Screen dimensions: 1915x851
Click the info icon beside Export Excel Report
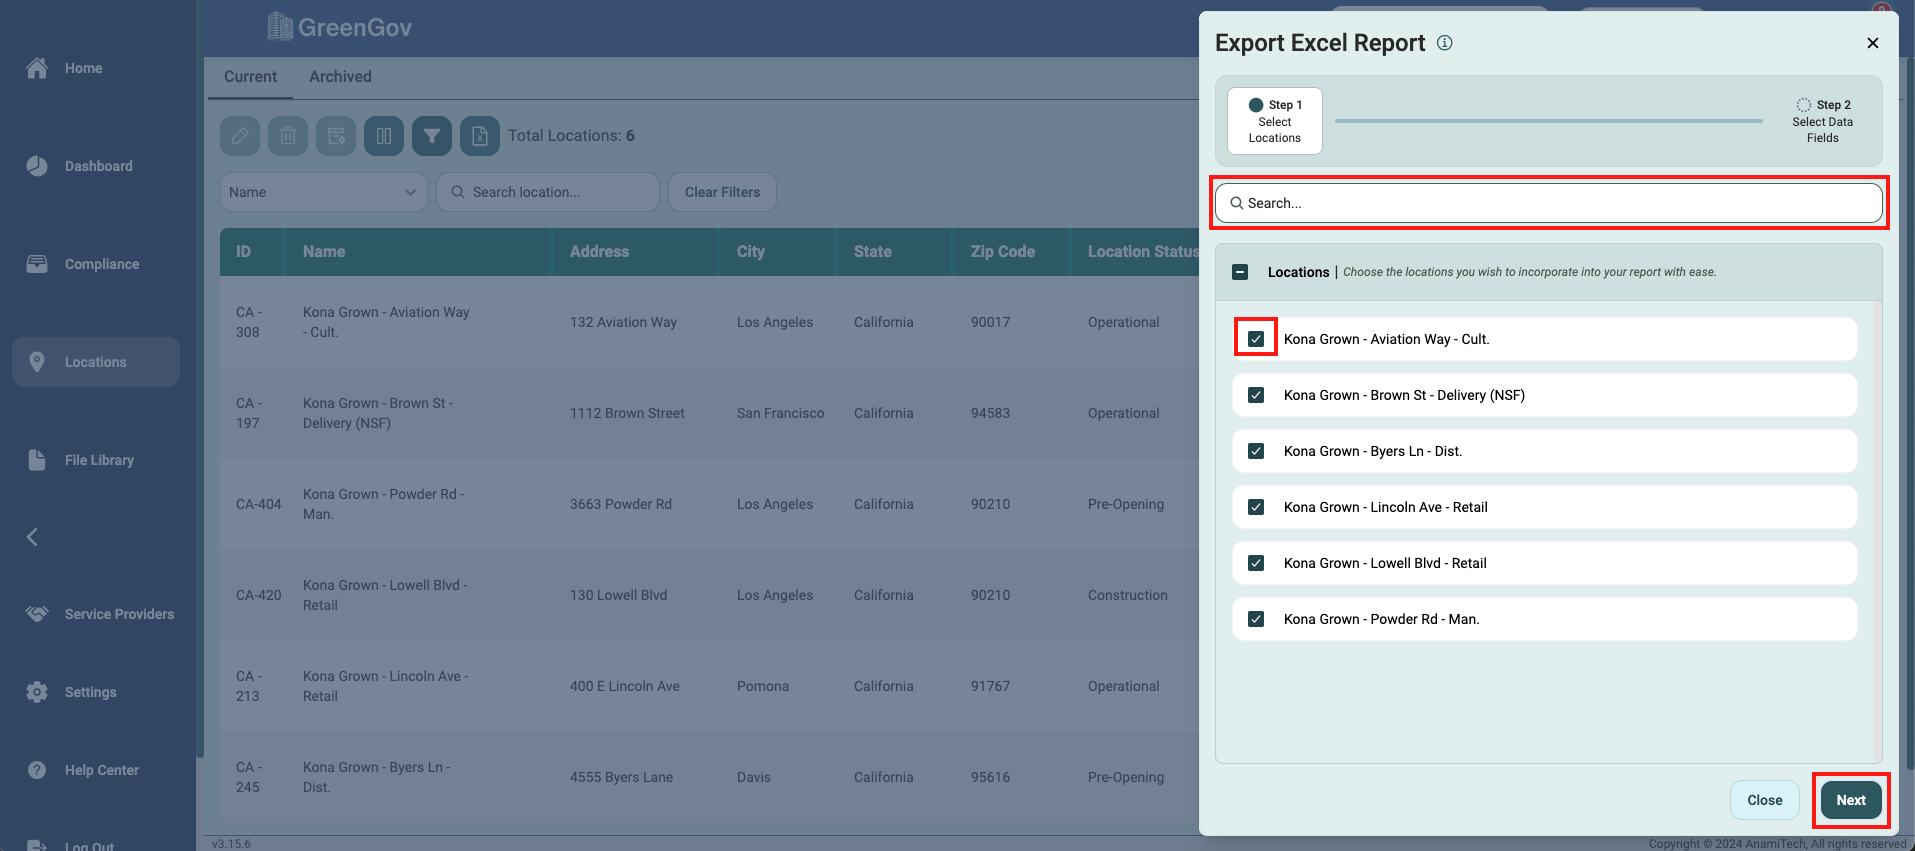click(x=1444, y=43)
